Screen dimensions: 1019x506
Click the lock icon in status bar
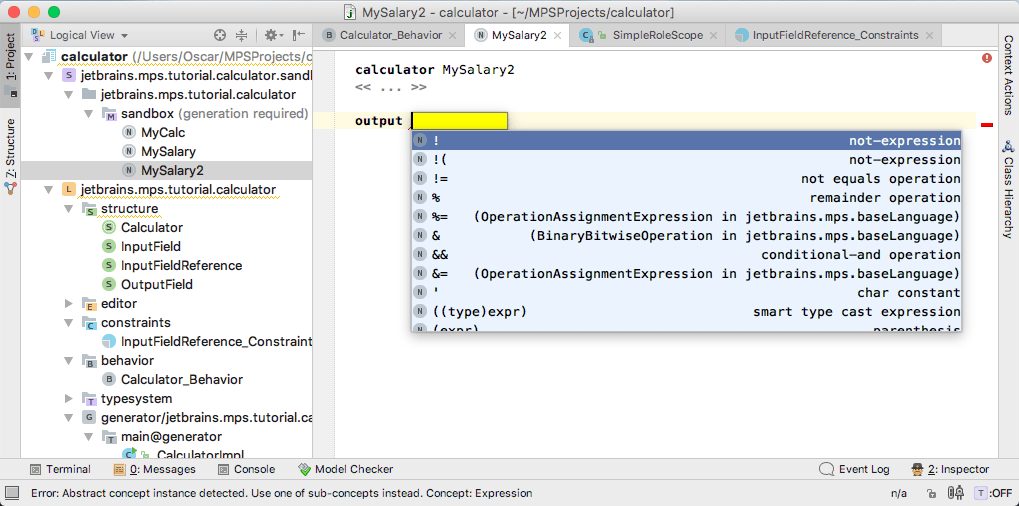931,493
